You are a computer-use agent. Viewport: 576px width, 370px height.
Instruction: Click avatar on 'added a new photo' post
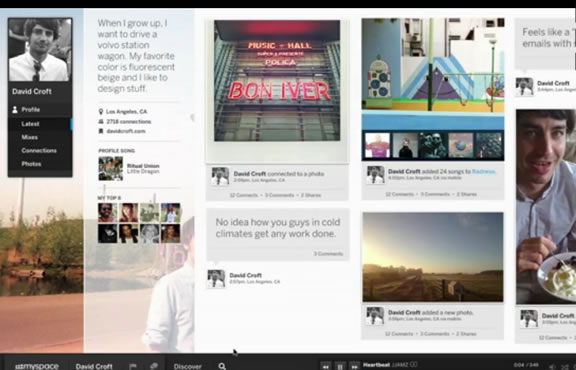(x=375, y=316)
